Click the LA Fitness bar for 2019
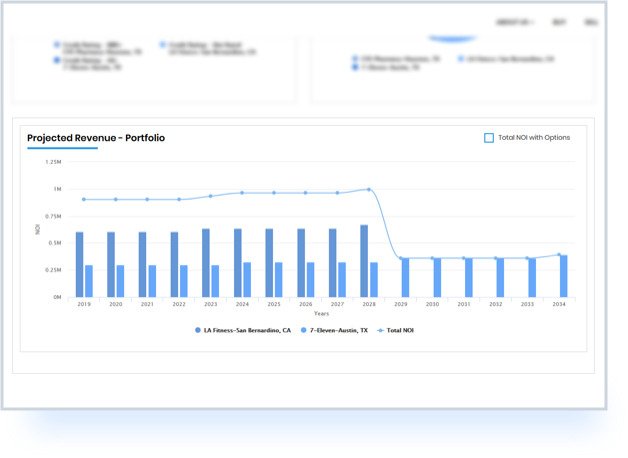The height and width of the screenshot is (458, 628). pos(80,264)
